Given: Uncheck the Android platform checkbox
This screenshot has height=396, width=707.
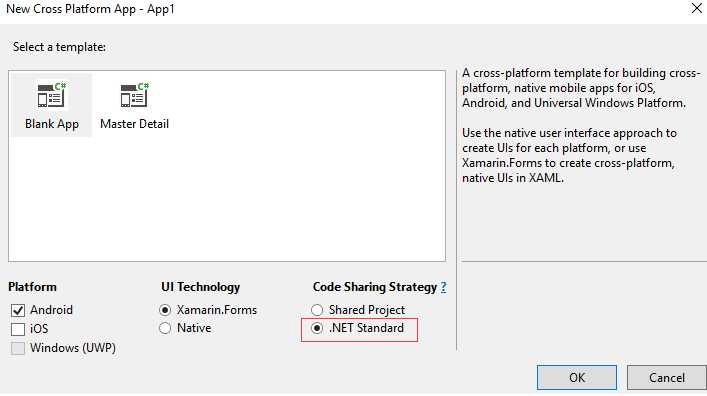Looking at the screenshot, I should 18,310.
